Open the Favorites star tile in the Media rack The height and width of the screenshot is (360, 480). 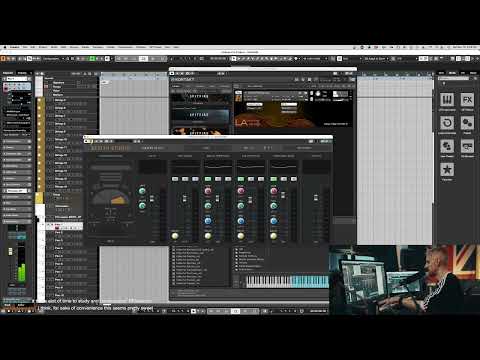click(x=447, y=170)
